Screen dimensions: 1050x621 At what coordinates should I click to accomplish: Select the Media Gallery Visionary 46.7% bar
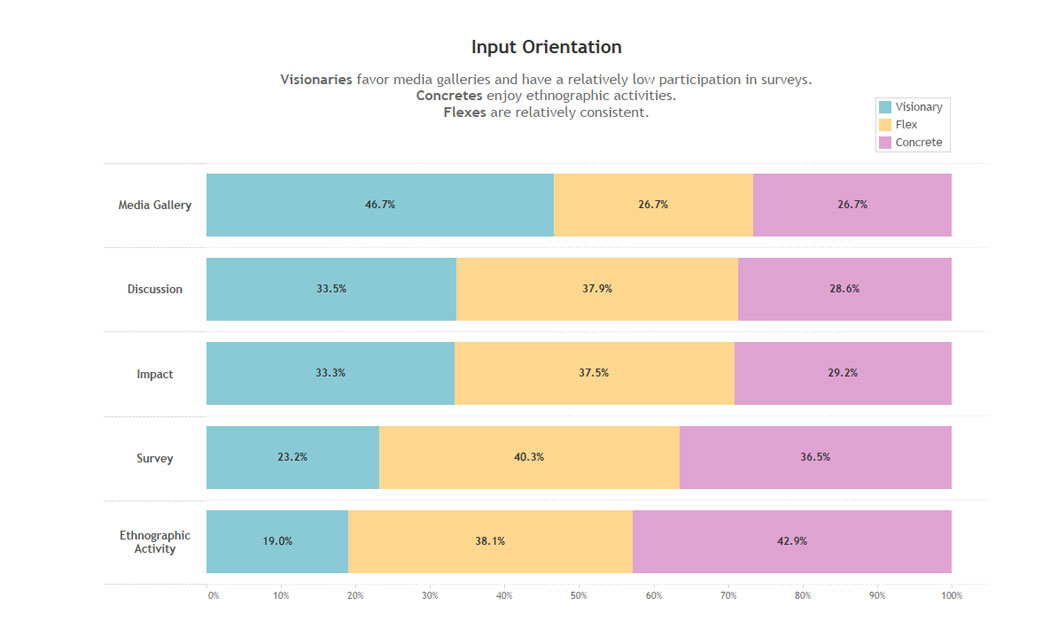[380, 205]
